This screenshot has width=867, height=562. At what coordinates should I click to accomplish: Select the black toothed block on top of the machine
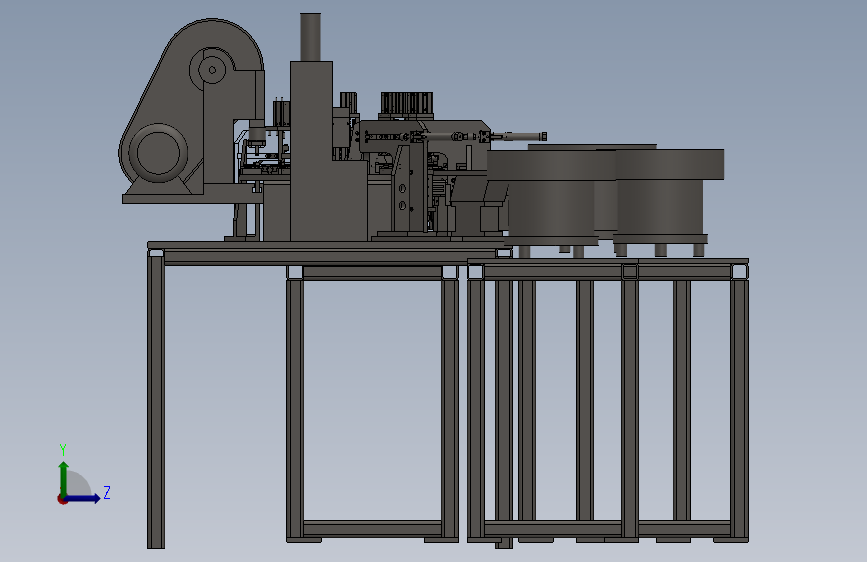[406, 103]
